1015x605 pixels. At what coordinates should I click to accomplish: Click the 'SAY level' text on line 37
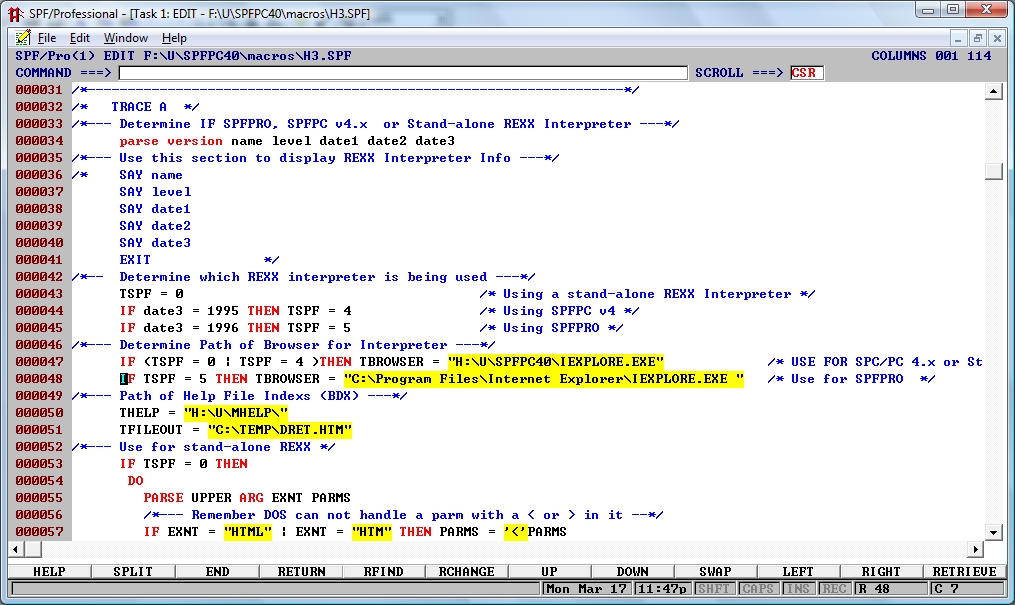(x=155, y=192)
